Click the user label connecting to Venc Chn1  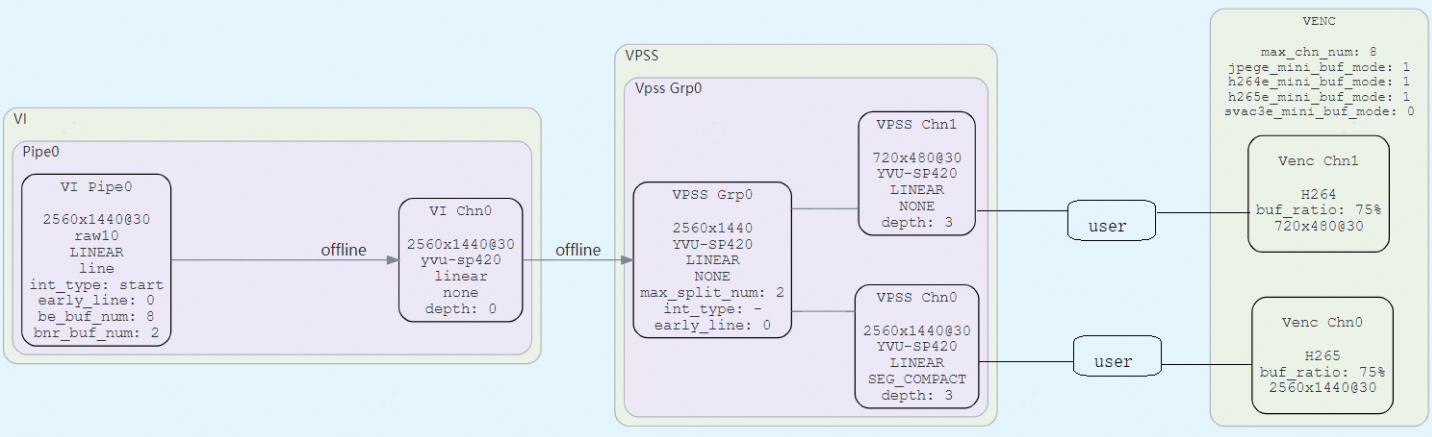click(1111, 221)
